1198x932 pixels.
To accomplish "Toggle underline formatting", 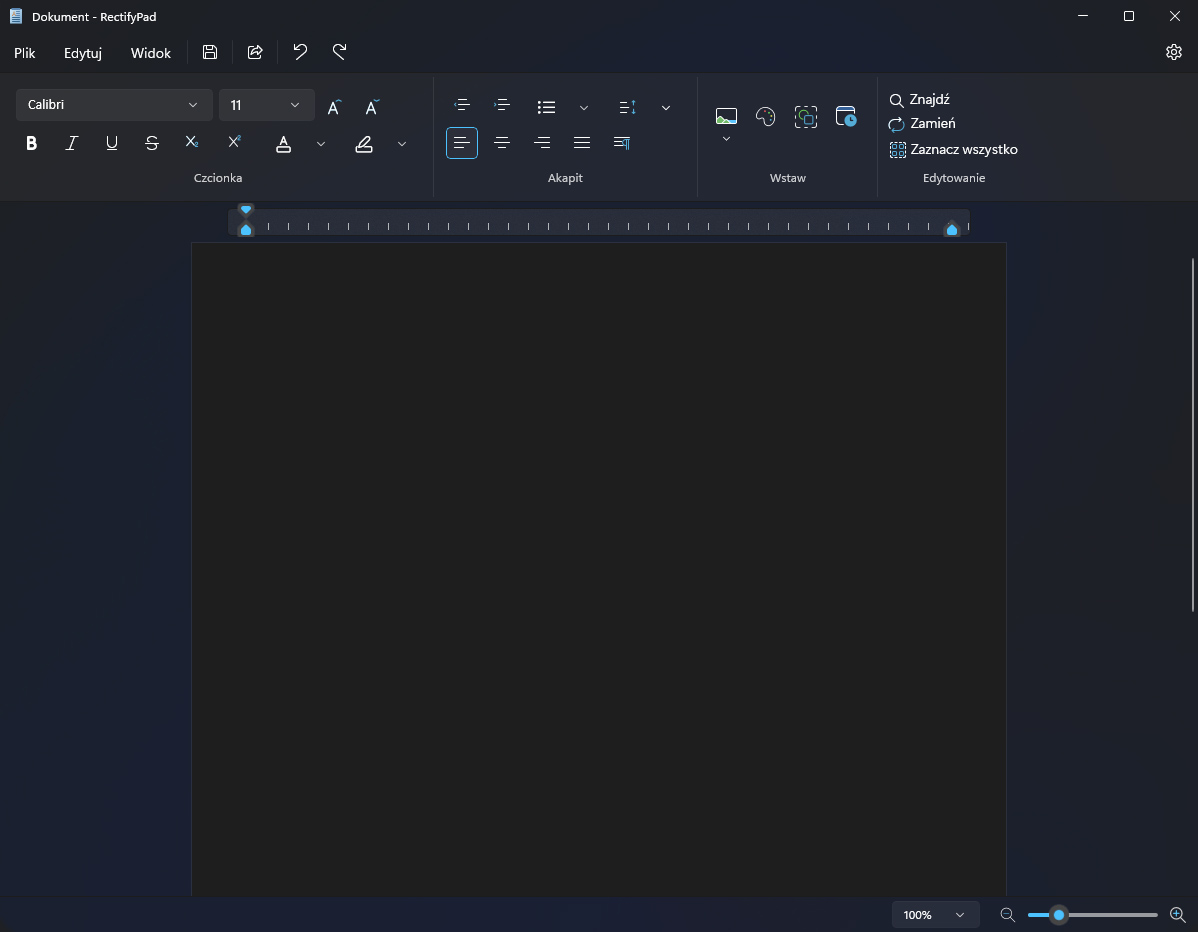I will 111,143.
